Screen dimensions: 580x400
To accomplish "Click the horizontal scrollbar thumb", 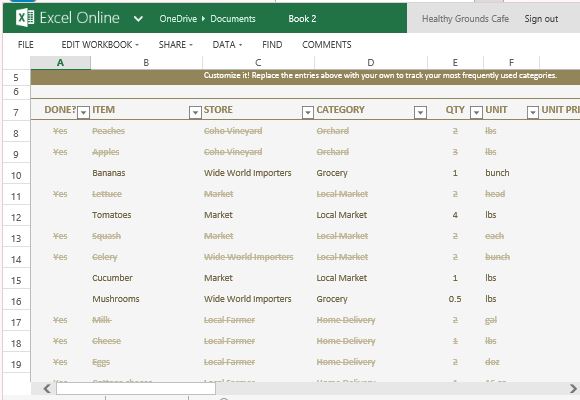I will click(136, 389).
